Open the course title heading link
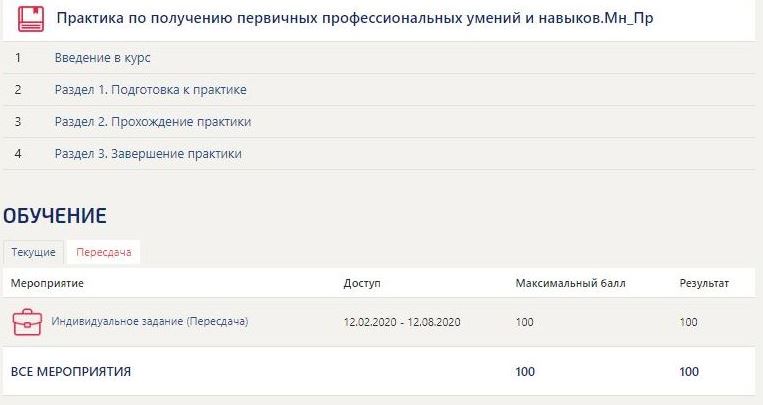This screenshot has width=763, height=405. pyautogui.click(x=355, y=19)
